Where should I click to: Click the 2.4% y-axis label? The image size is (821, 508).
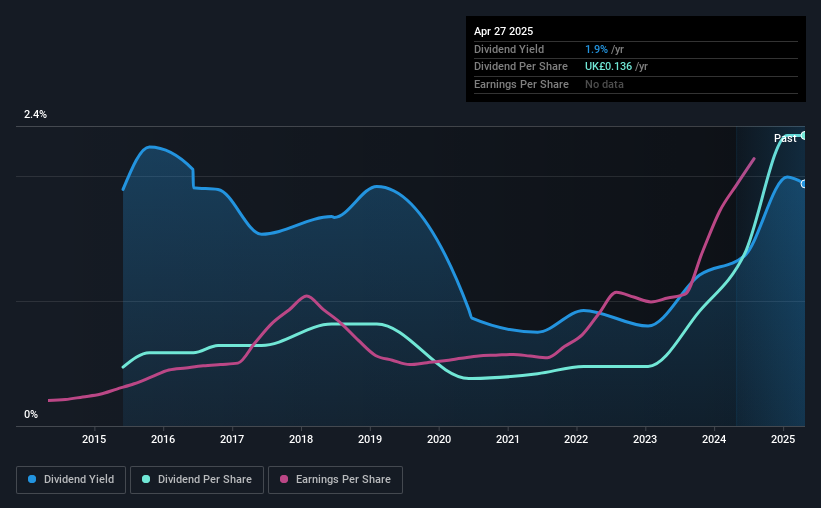(35, 114)
